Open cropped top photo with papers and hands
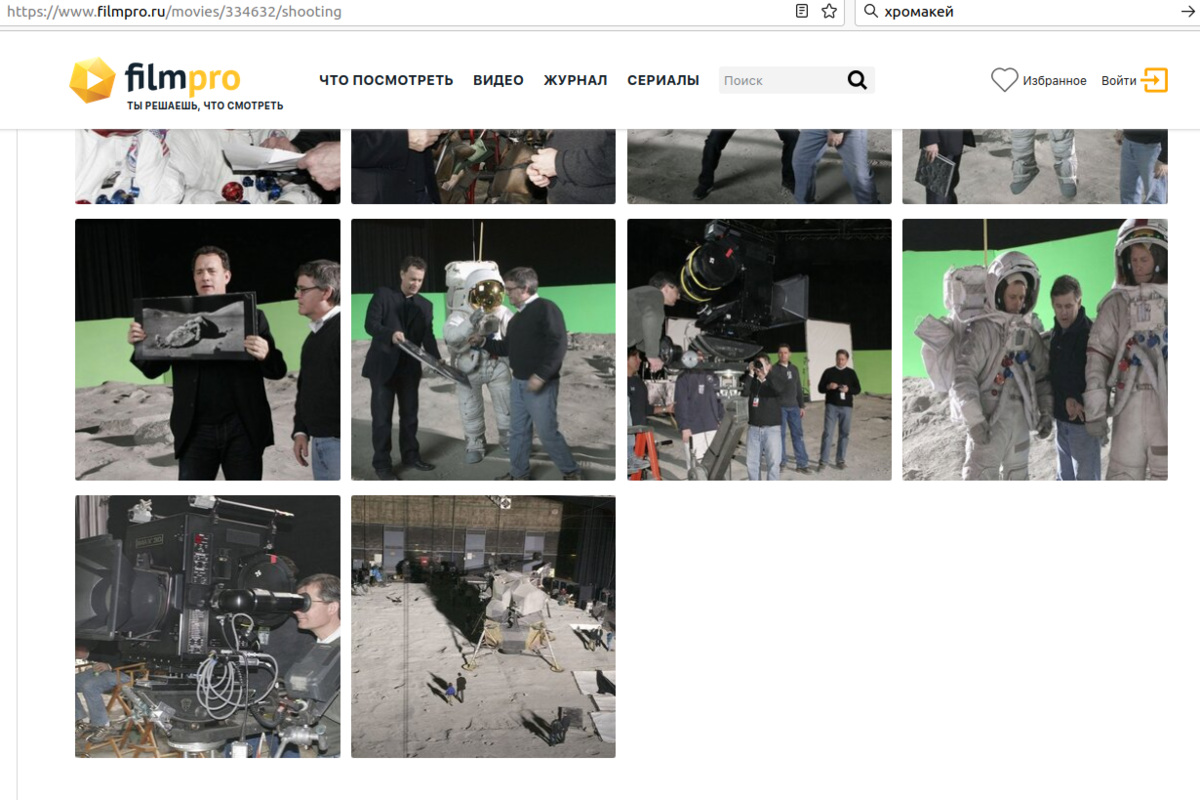Screen dimensions: 1200x800 pyautogui.click(x=207, y=166)
